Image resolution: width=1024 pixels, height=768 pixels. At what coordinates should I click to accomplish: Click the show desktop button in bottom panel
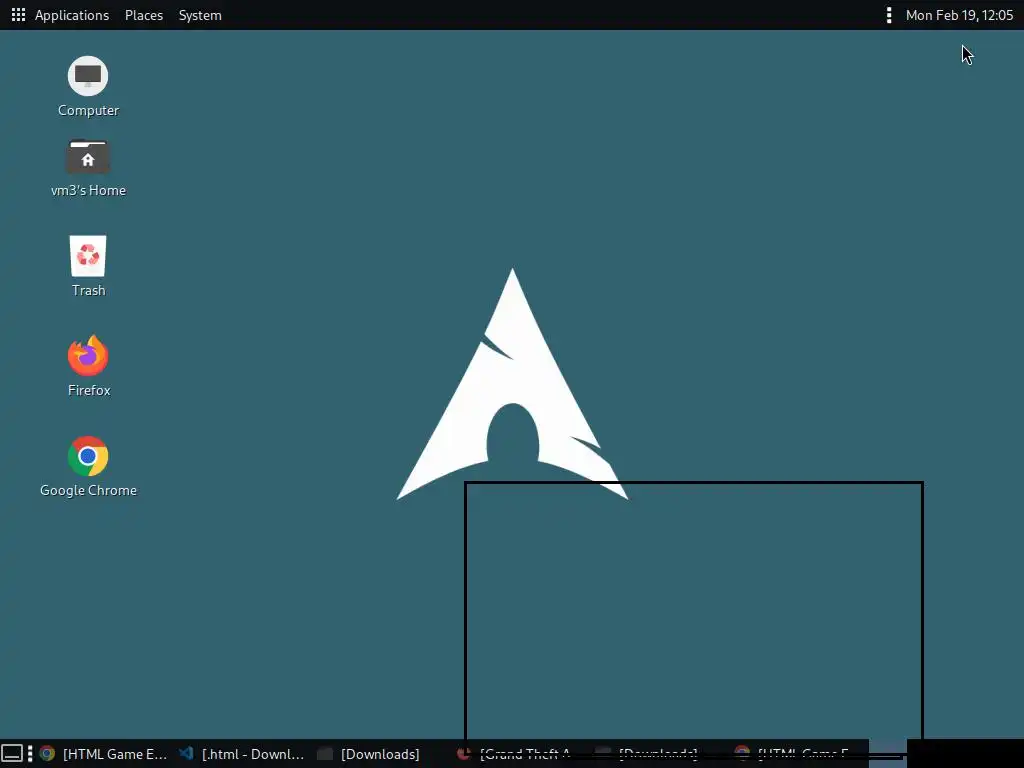point(12,754)
